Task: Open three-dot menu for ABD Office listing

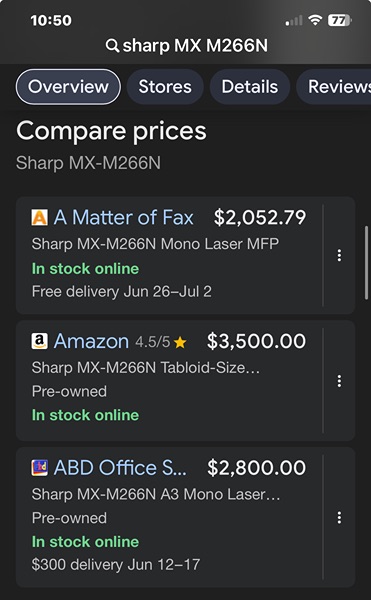Action: (x=339, y=517)
